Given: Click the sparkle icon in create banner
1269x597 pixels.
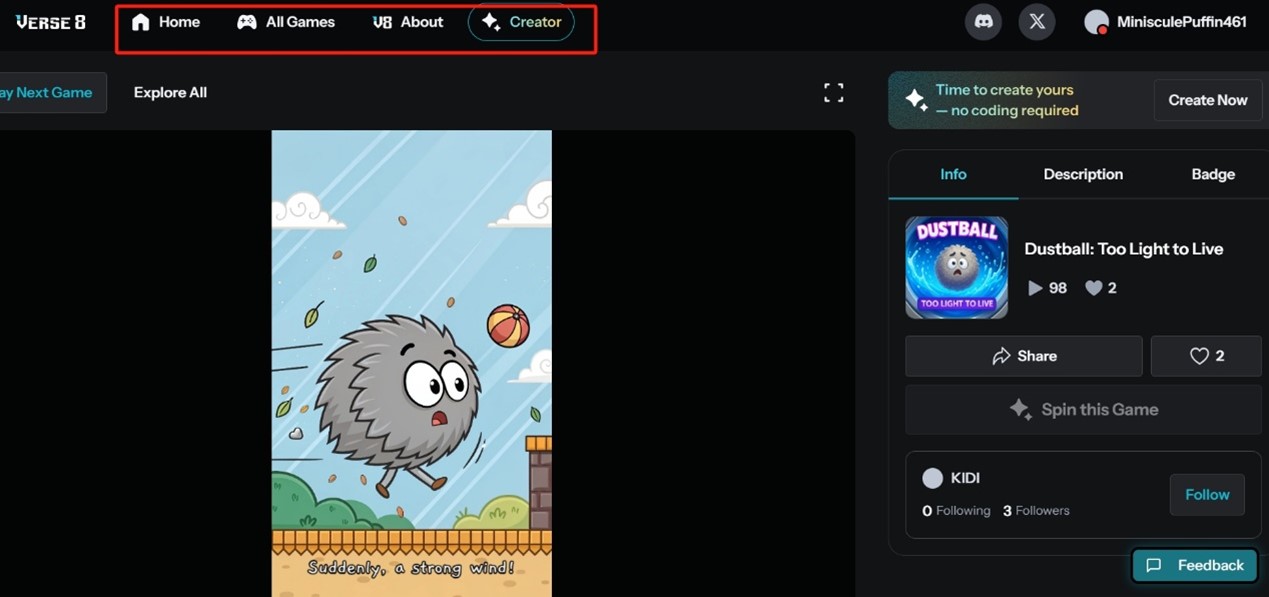Looking at the screenshot, I should (916, 100).
